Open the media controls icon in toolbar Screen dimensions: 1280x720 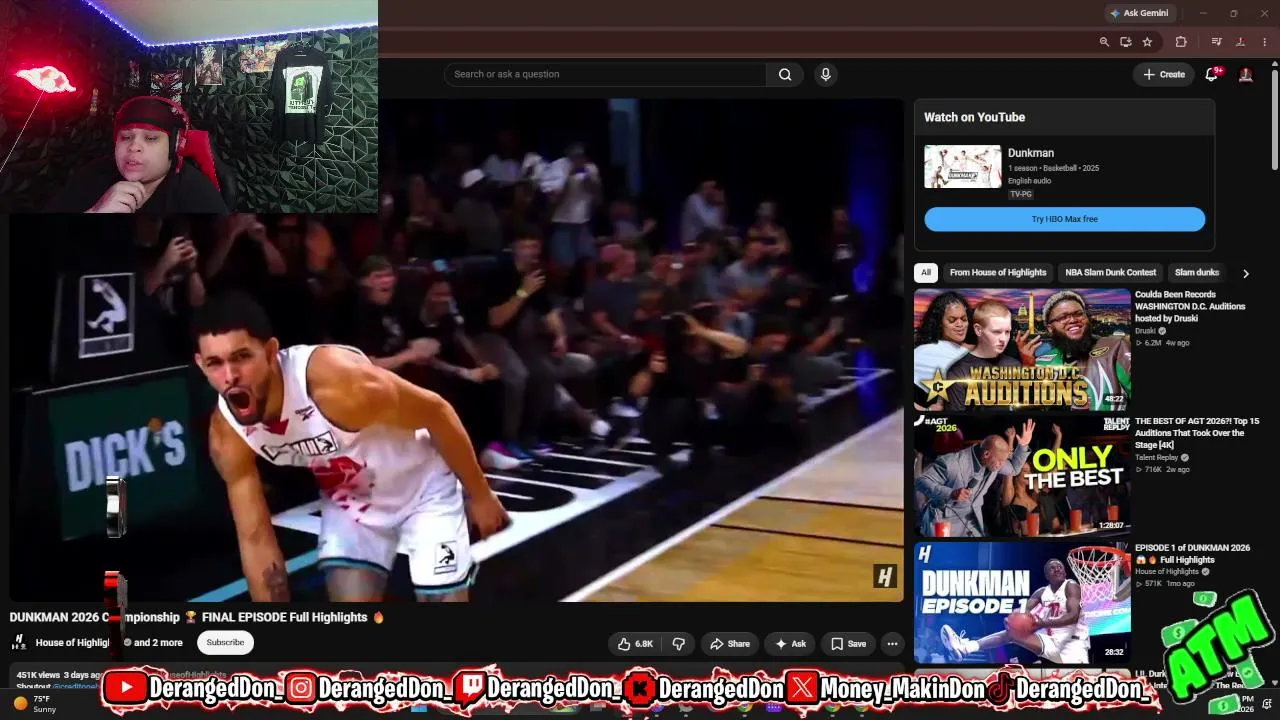point(1216,42)
